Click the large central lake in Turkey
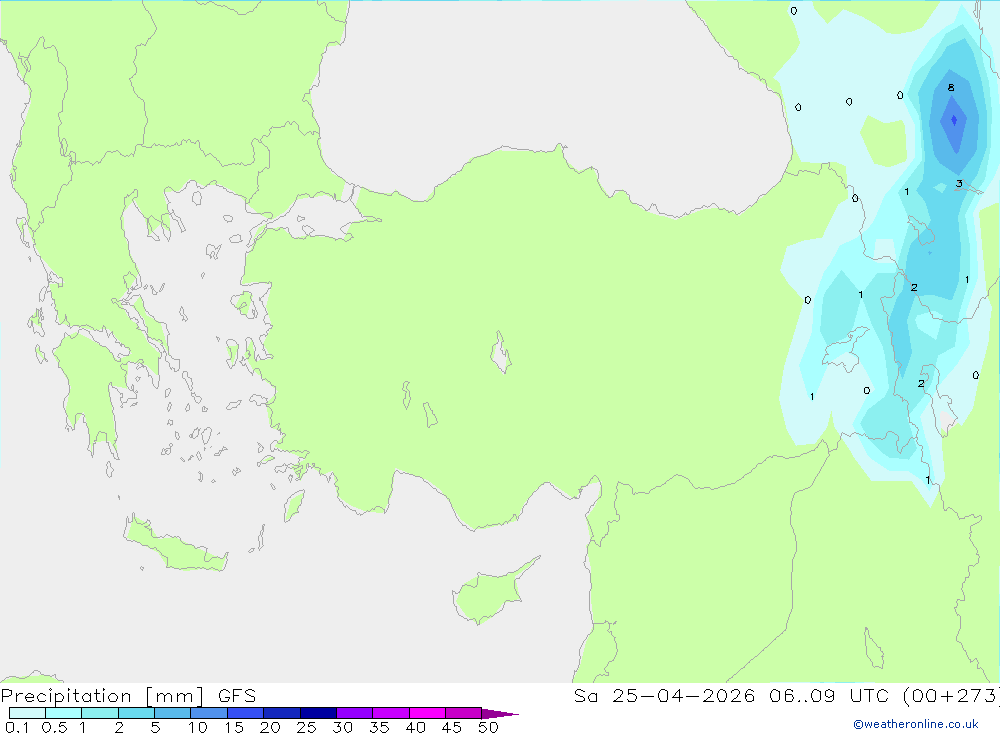This screenshot has height=733, width=1000. point(501,352)
